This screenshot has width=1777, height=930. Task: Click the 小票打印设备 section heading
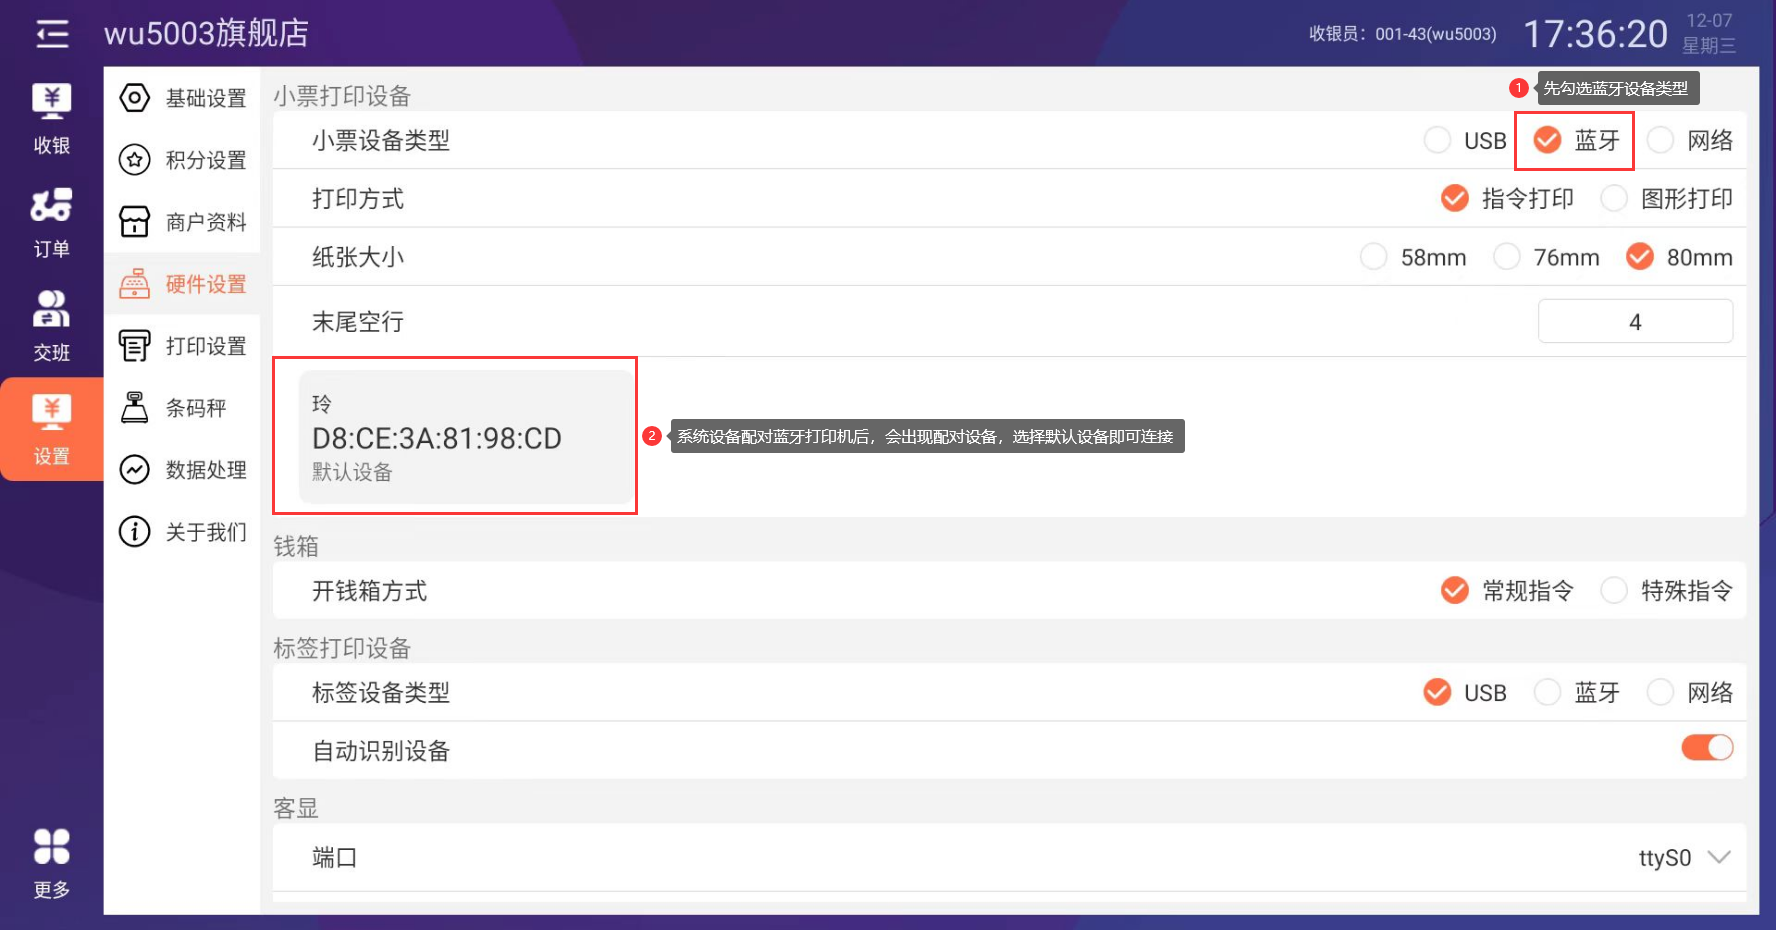(342, 96)
